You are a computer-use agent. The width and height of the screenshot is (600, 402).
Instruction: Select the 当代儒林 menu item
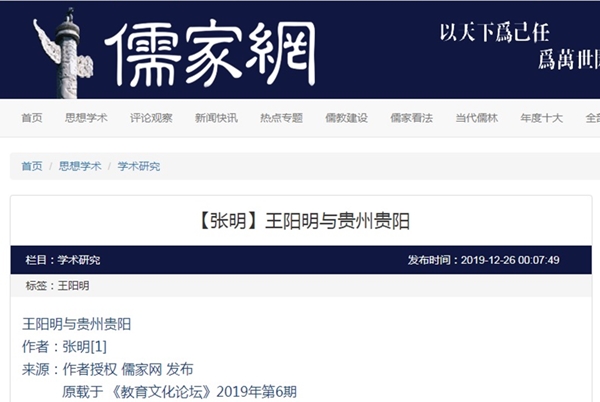[476, 118]
